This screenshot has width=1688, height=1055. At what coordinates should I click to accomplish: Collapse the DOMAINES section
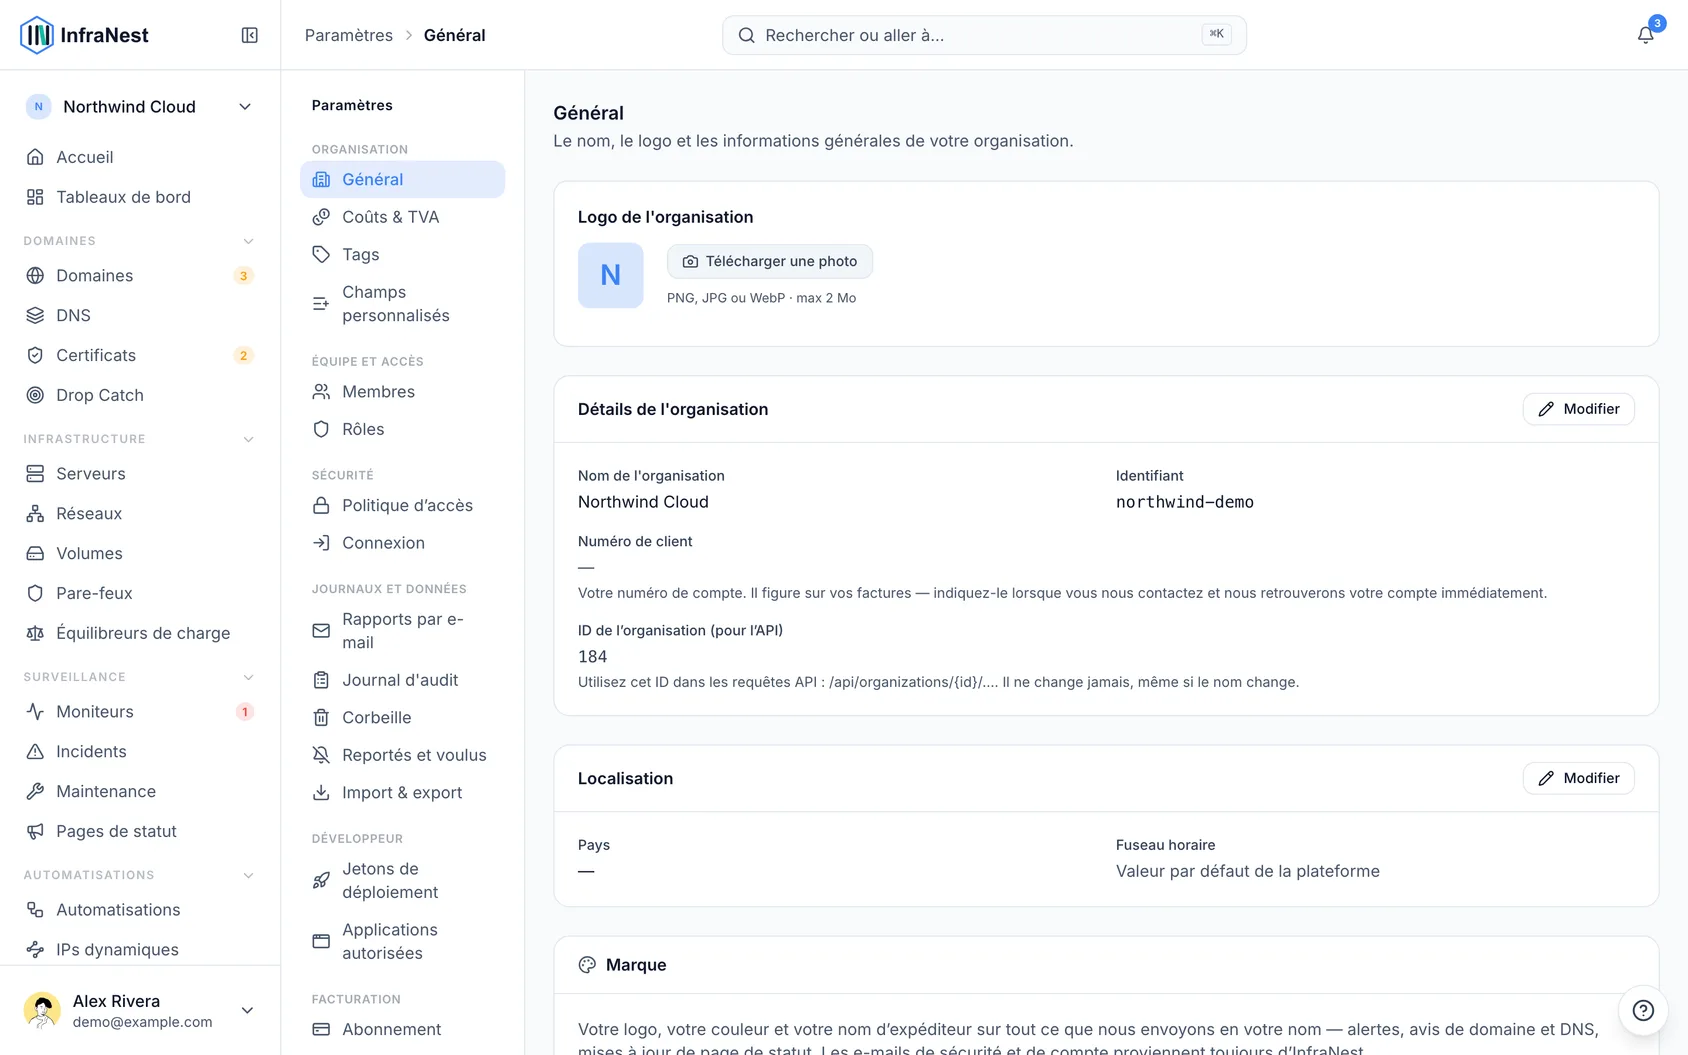(x=249, y=241)
